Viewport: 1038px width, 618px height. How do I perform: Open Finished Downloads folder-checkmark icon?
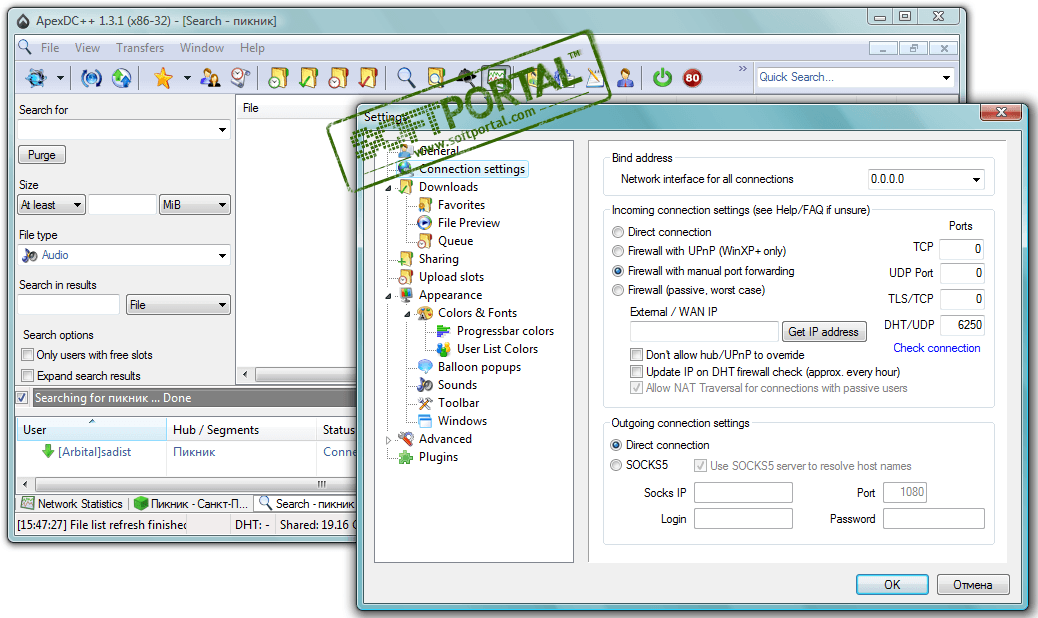pos(308,78)
